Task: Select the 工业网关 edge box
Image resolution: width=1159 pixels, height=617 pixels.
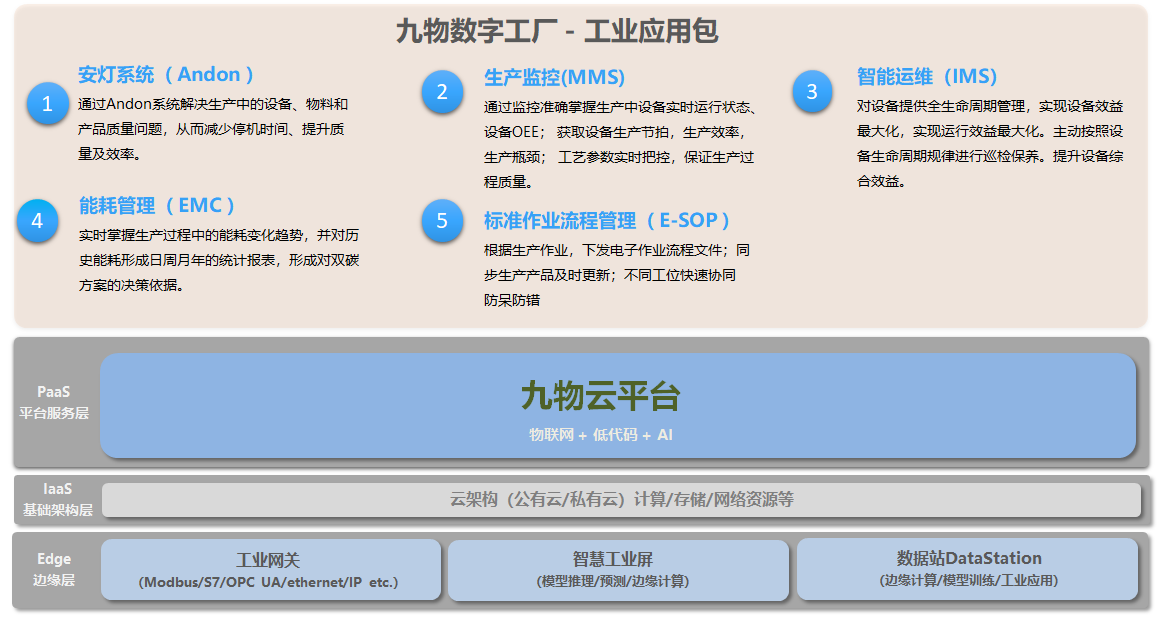Action: click(271, 569)
